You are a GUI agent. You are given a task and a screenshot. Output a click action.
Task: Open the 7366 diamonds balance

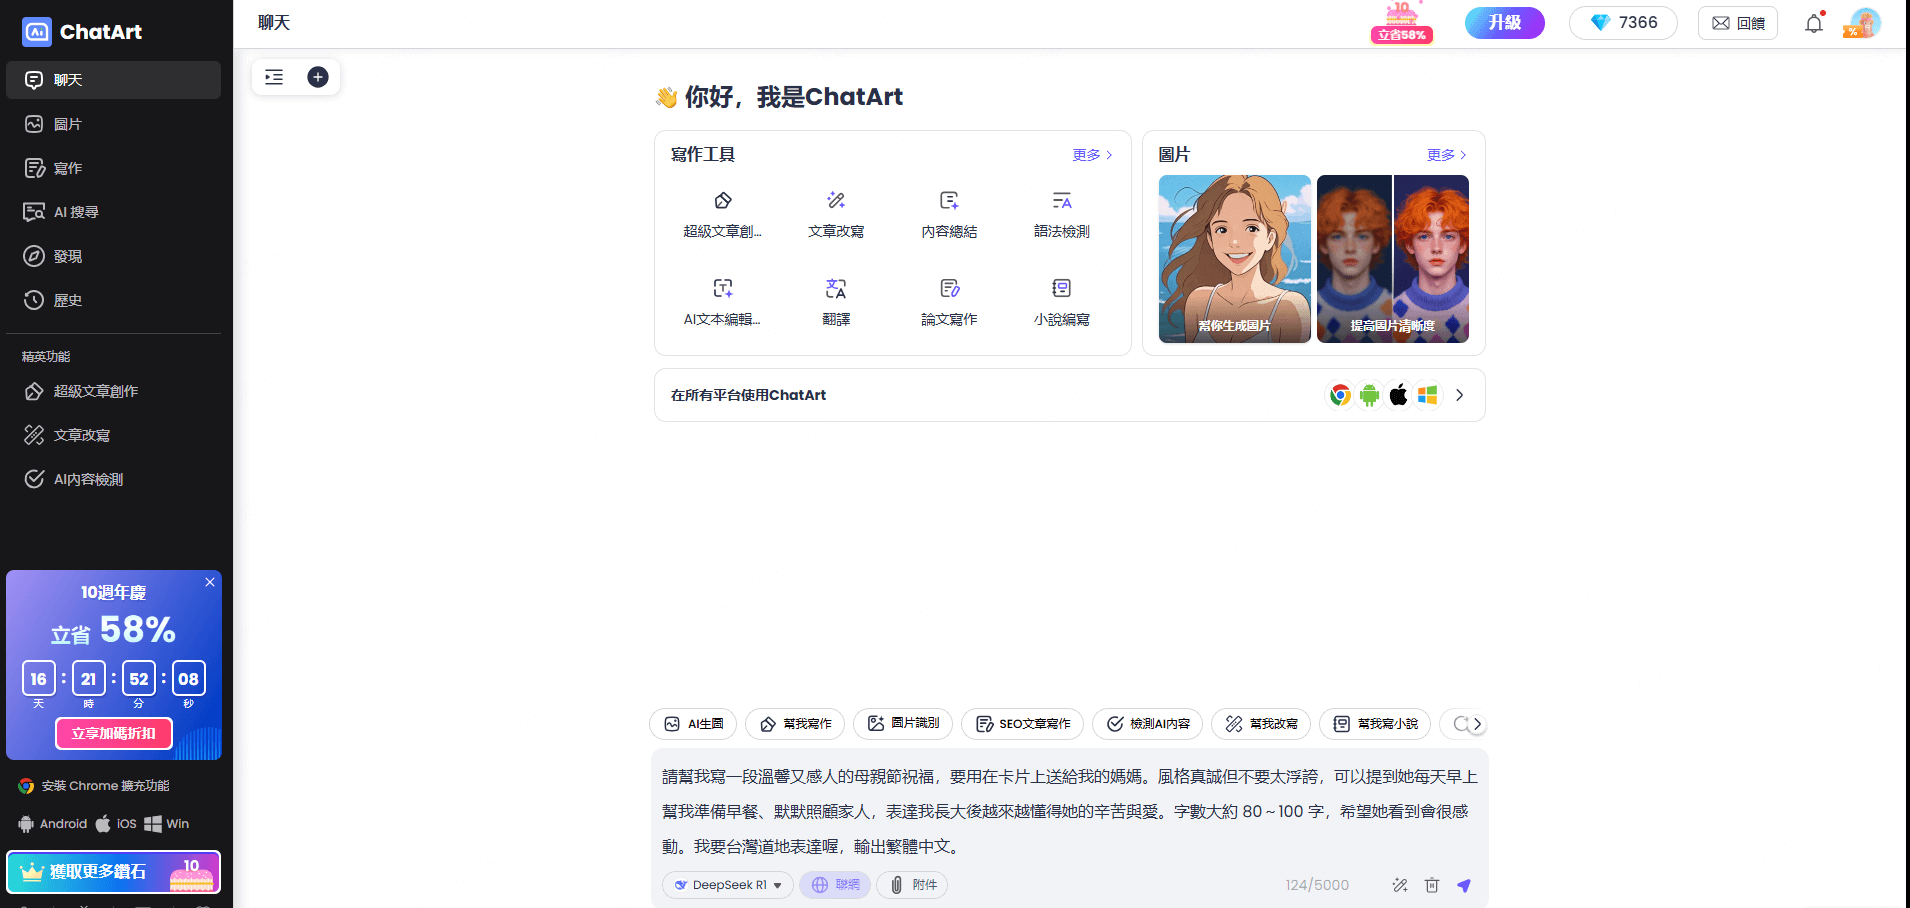tap(1623, 23)
